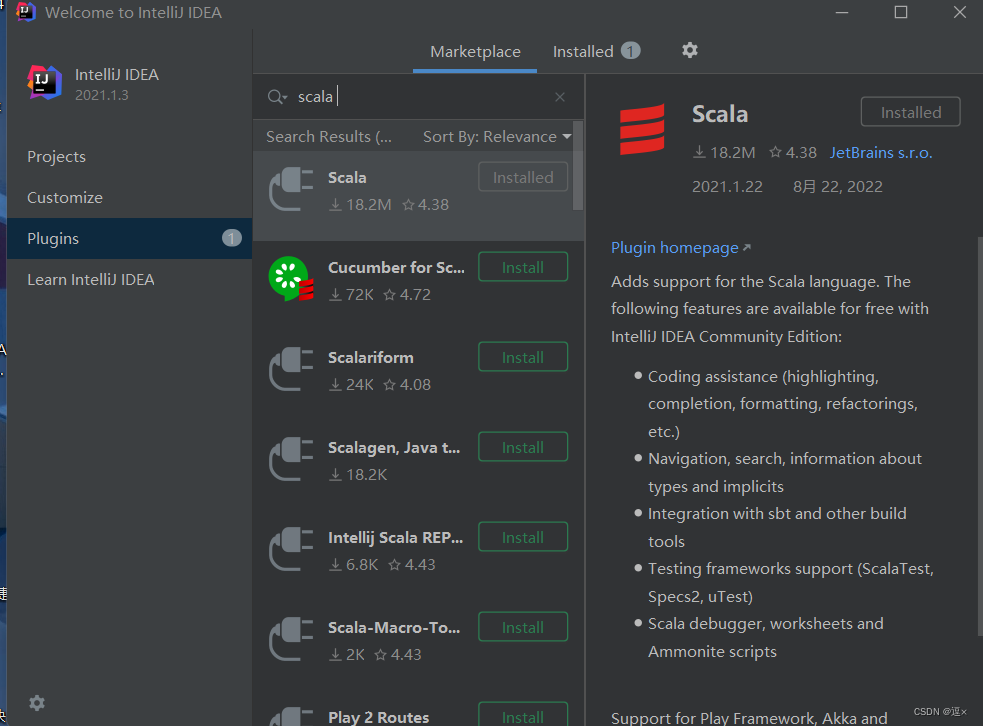Click the Scalagen plugin icon
The width and height of the screenshot is (983, 726).
click(x=290, y=460)
